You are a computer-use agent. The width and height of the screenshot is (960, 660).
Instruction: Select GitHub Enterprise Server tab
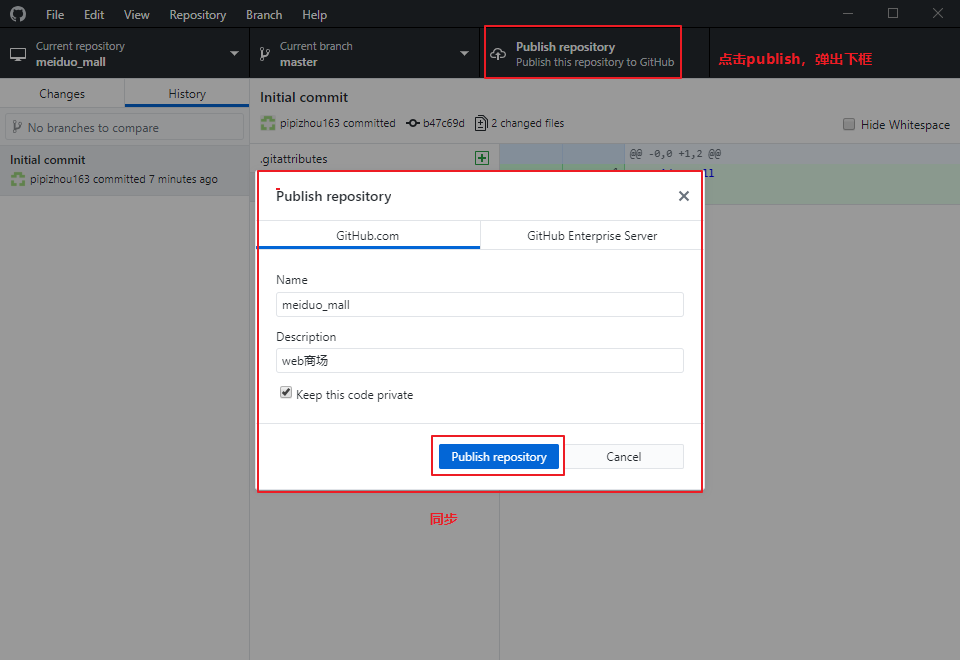[x=592, y=236]
